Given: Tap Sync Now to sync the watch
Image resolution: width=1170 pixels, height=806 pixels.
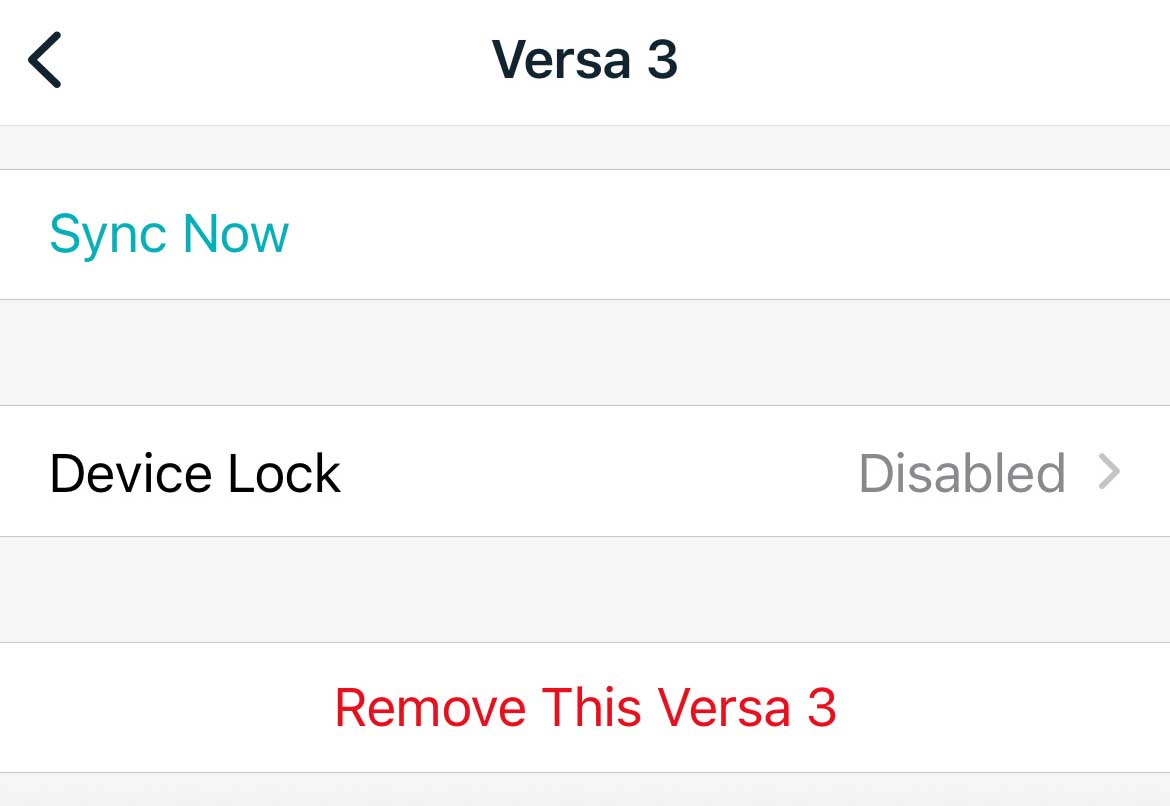Looking at the screenshot, I should coord(168,233).
